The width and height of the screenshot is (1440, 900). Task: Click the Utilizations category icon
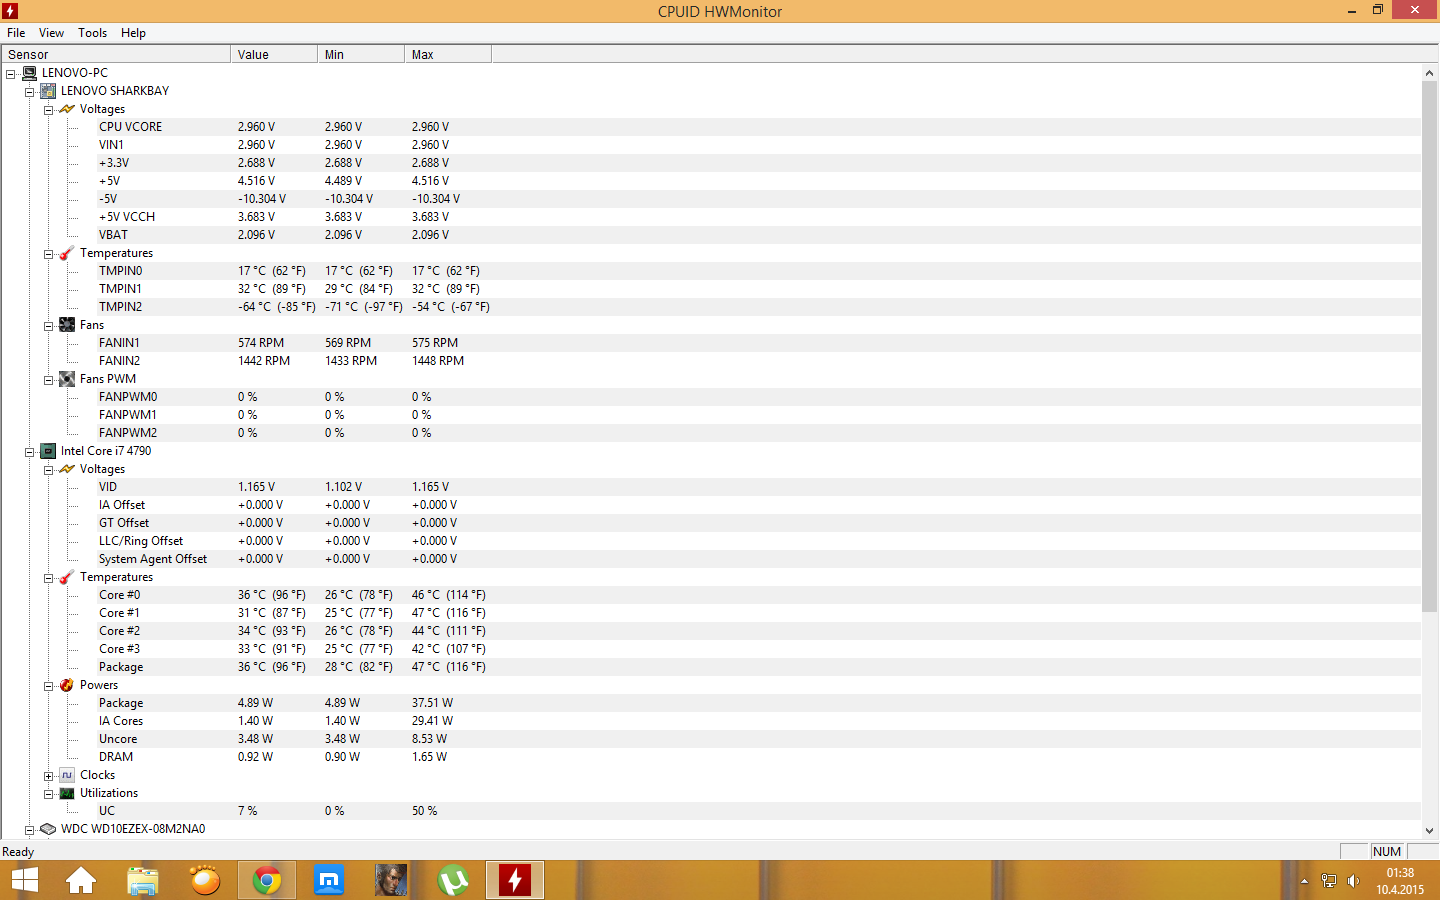(x=67, y=793)
